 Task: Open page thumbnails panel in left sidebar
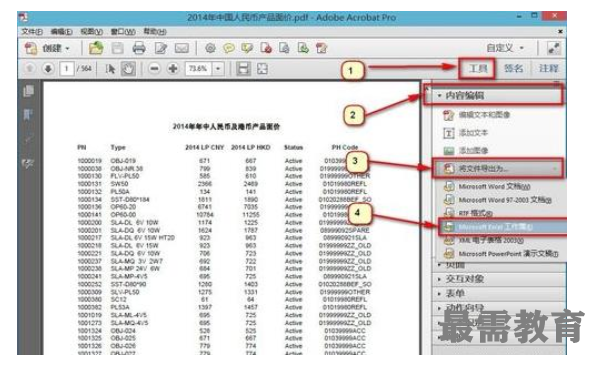tap(28, 91)
